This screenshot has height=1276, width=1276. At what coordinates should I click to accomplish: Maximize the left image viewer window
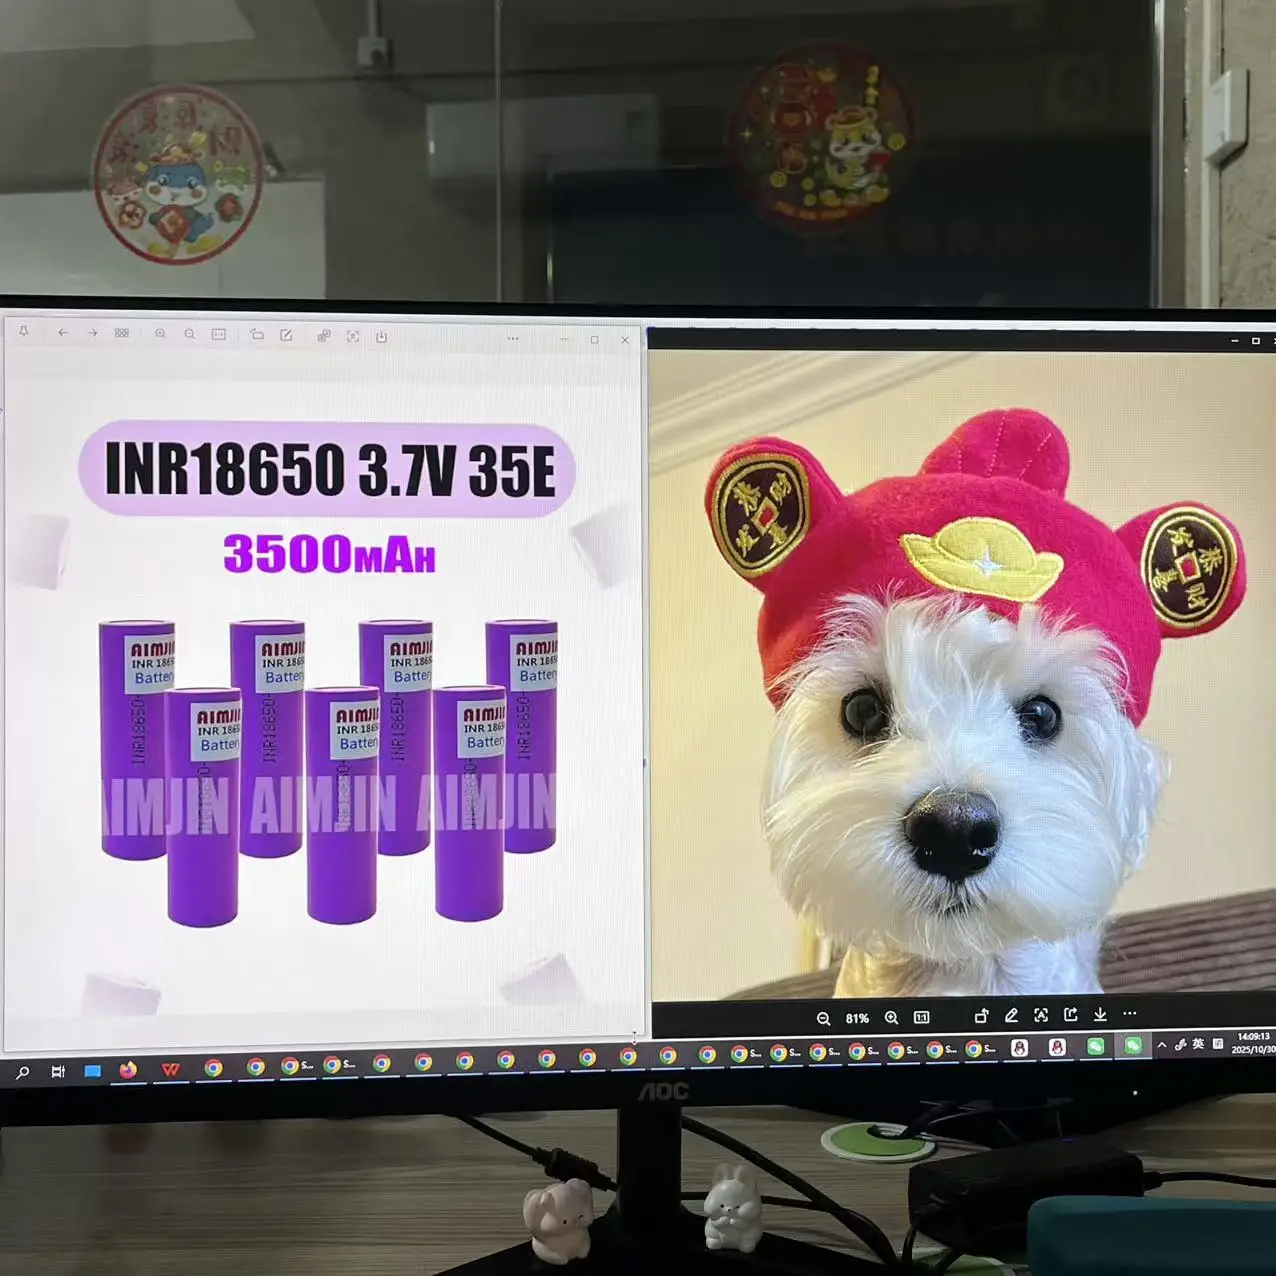pos(595,340)
